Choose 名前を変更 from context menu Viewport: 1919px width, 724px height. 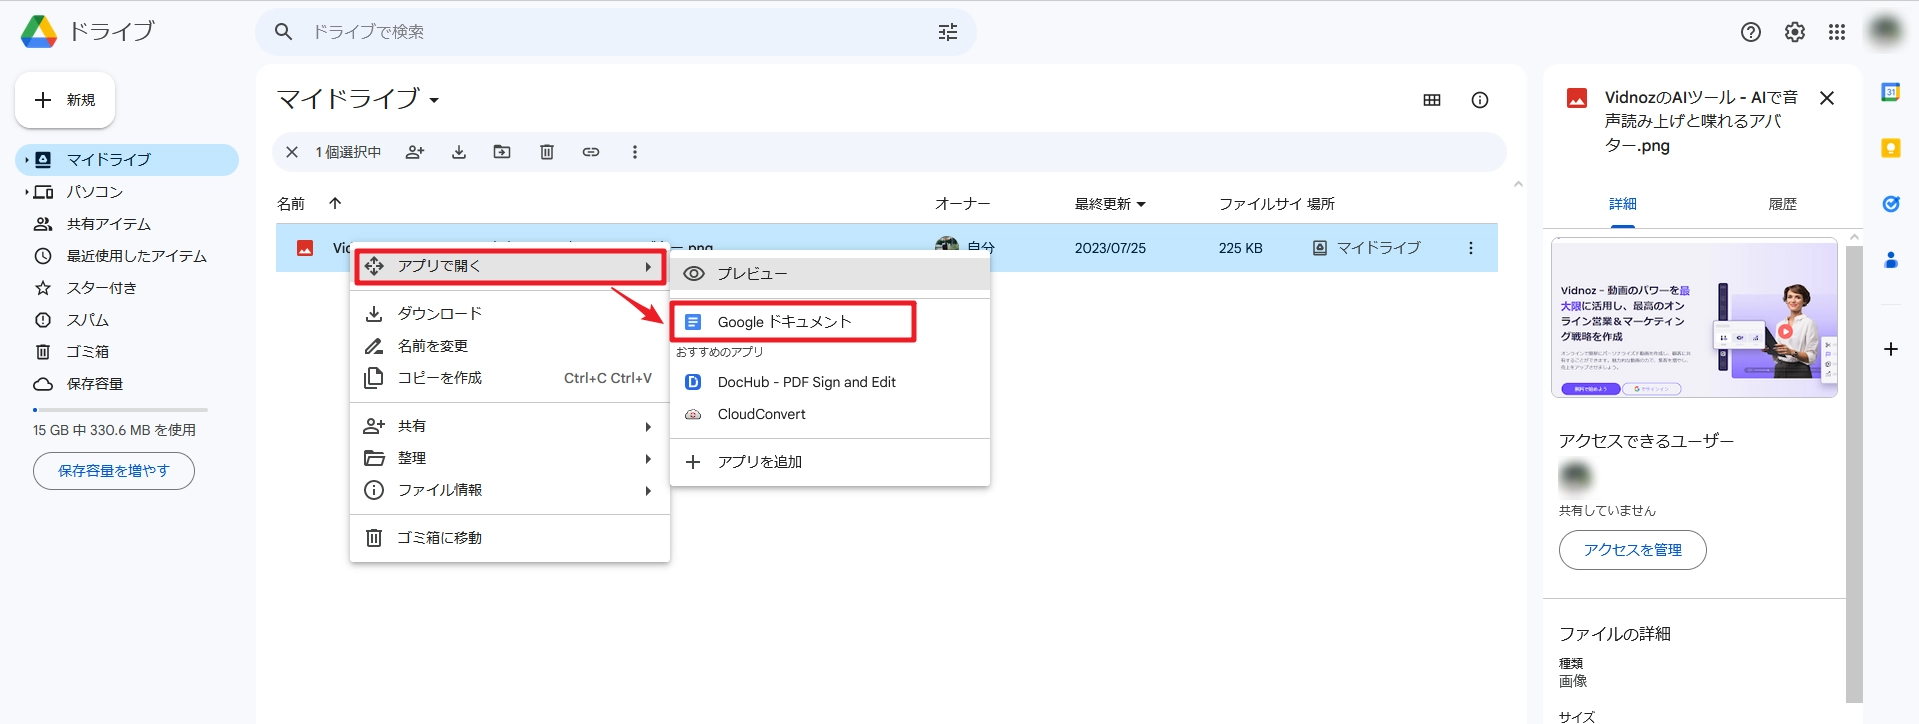[x=510, y=346]
